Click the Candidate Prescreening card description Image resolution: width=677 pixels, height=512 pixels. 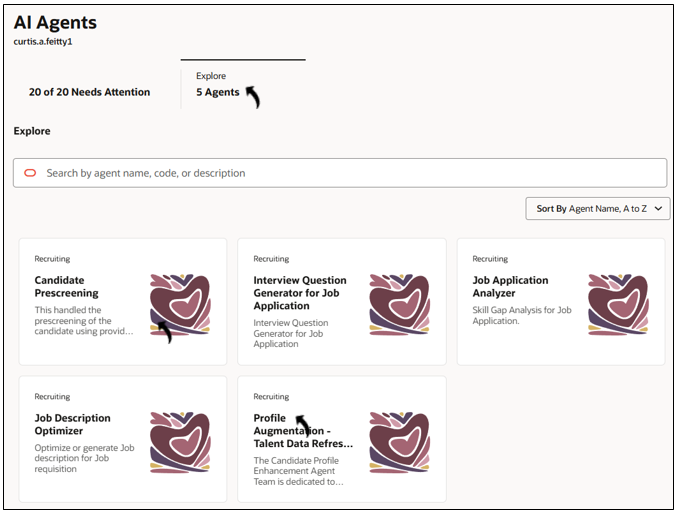(84, 321)
